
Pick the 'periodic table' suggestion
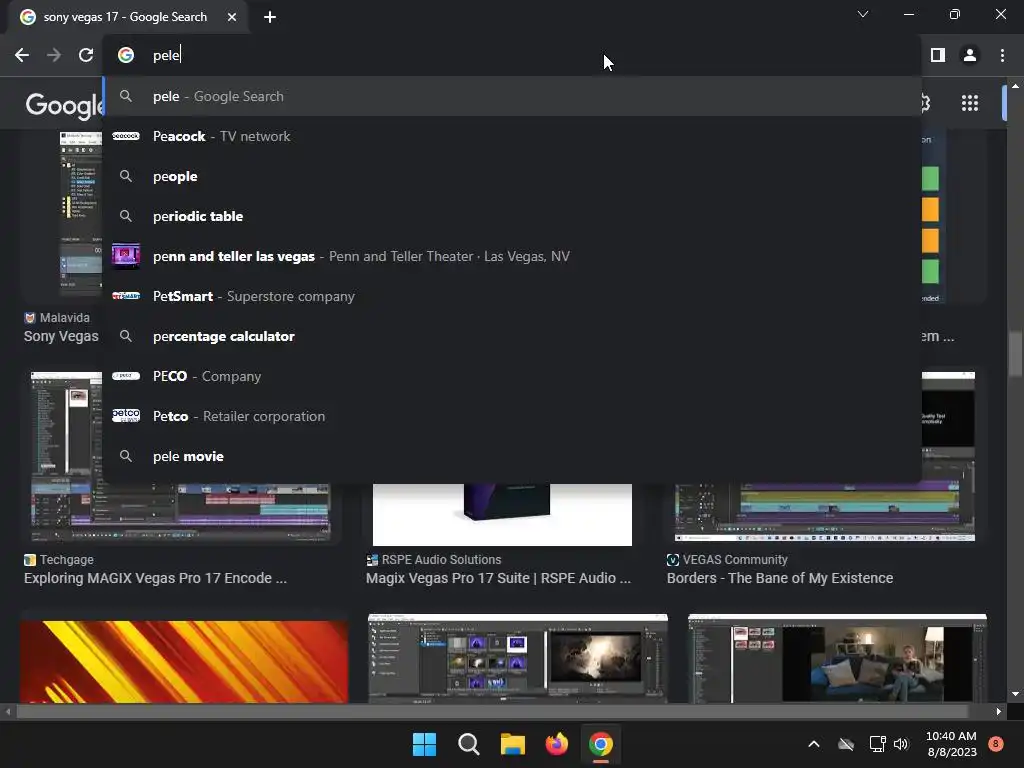pos(512,216)
